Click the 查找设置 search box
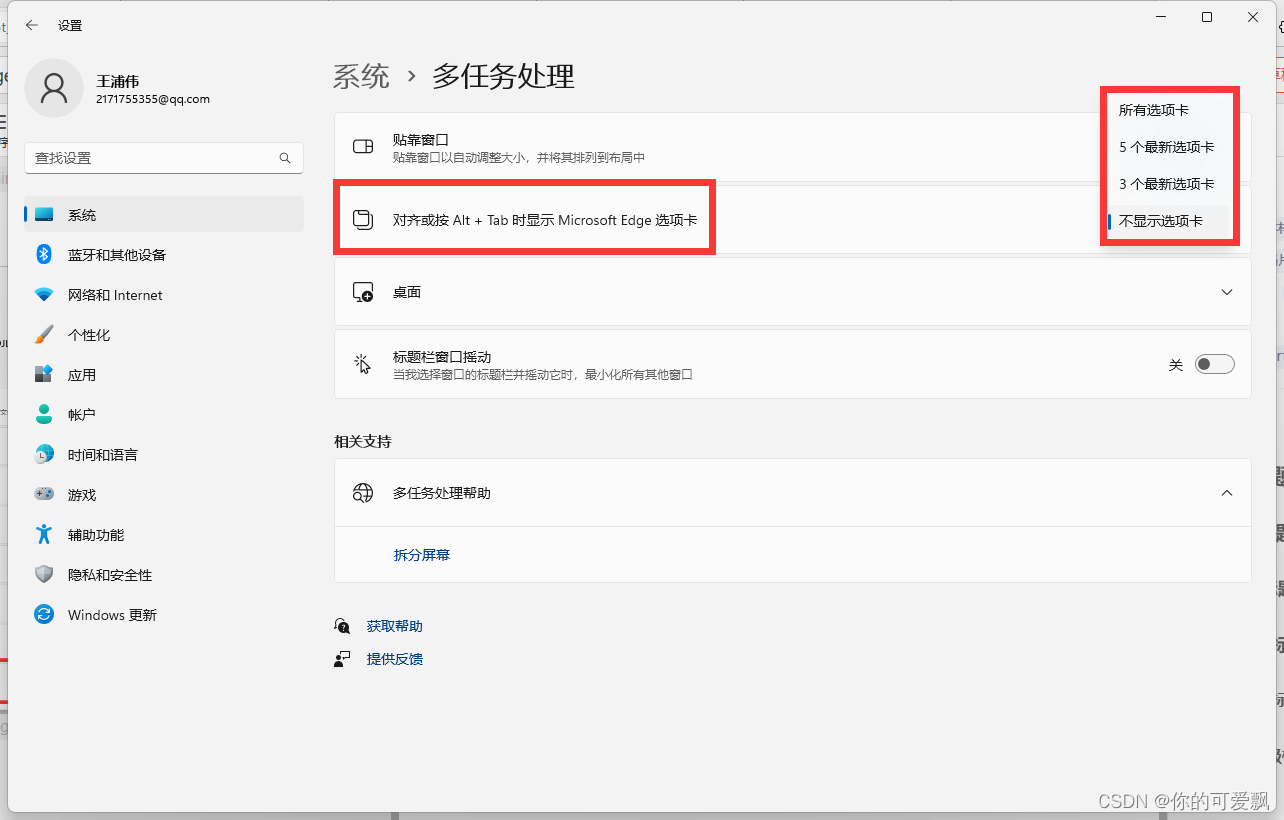 [x=164, y=158]
